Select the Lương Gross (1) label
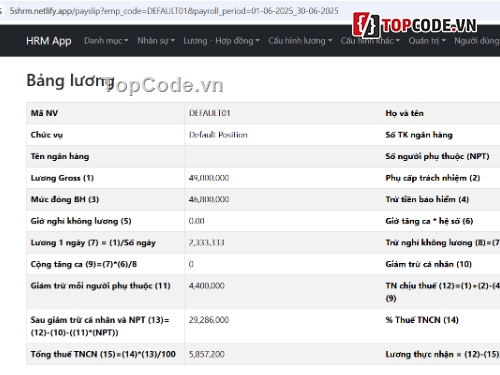500x375 pixels. pyautogui.click(x=62, y=178)
